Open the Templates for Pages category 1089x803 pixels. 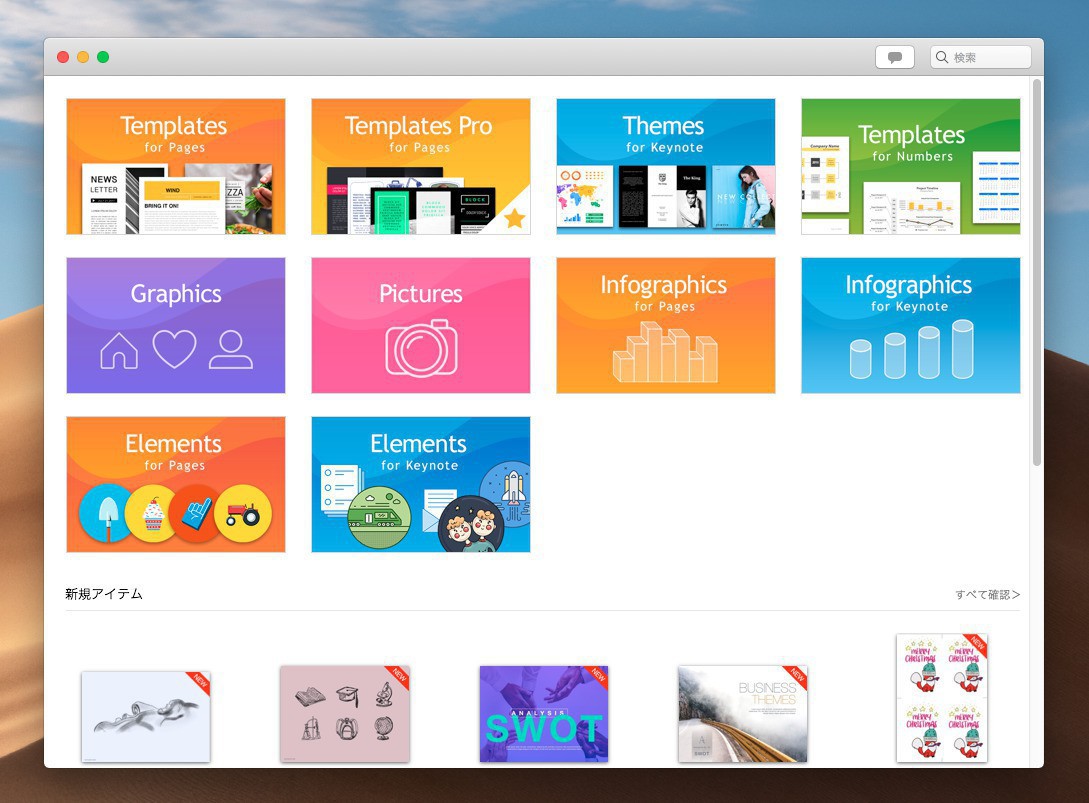(176, 167)
